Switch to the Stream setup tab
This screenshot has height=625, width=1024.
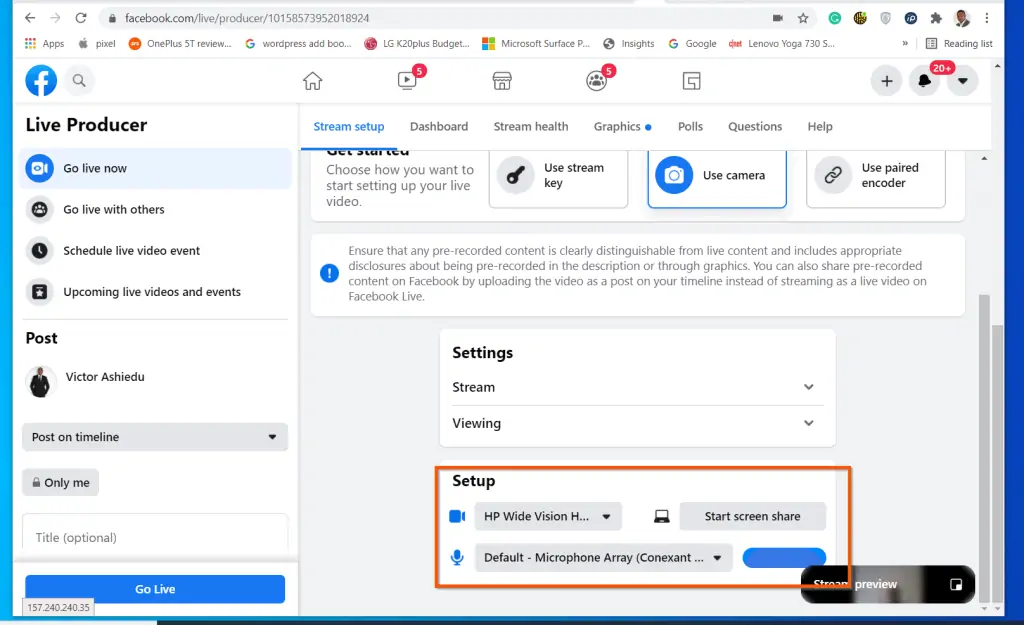pyautogui.click(x=349, y=126)
